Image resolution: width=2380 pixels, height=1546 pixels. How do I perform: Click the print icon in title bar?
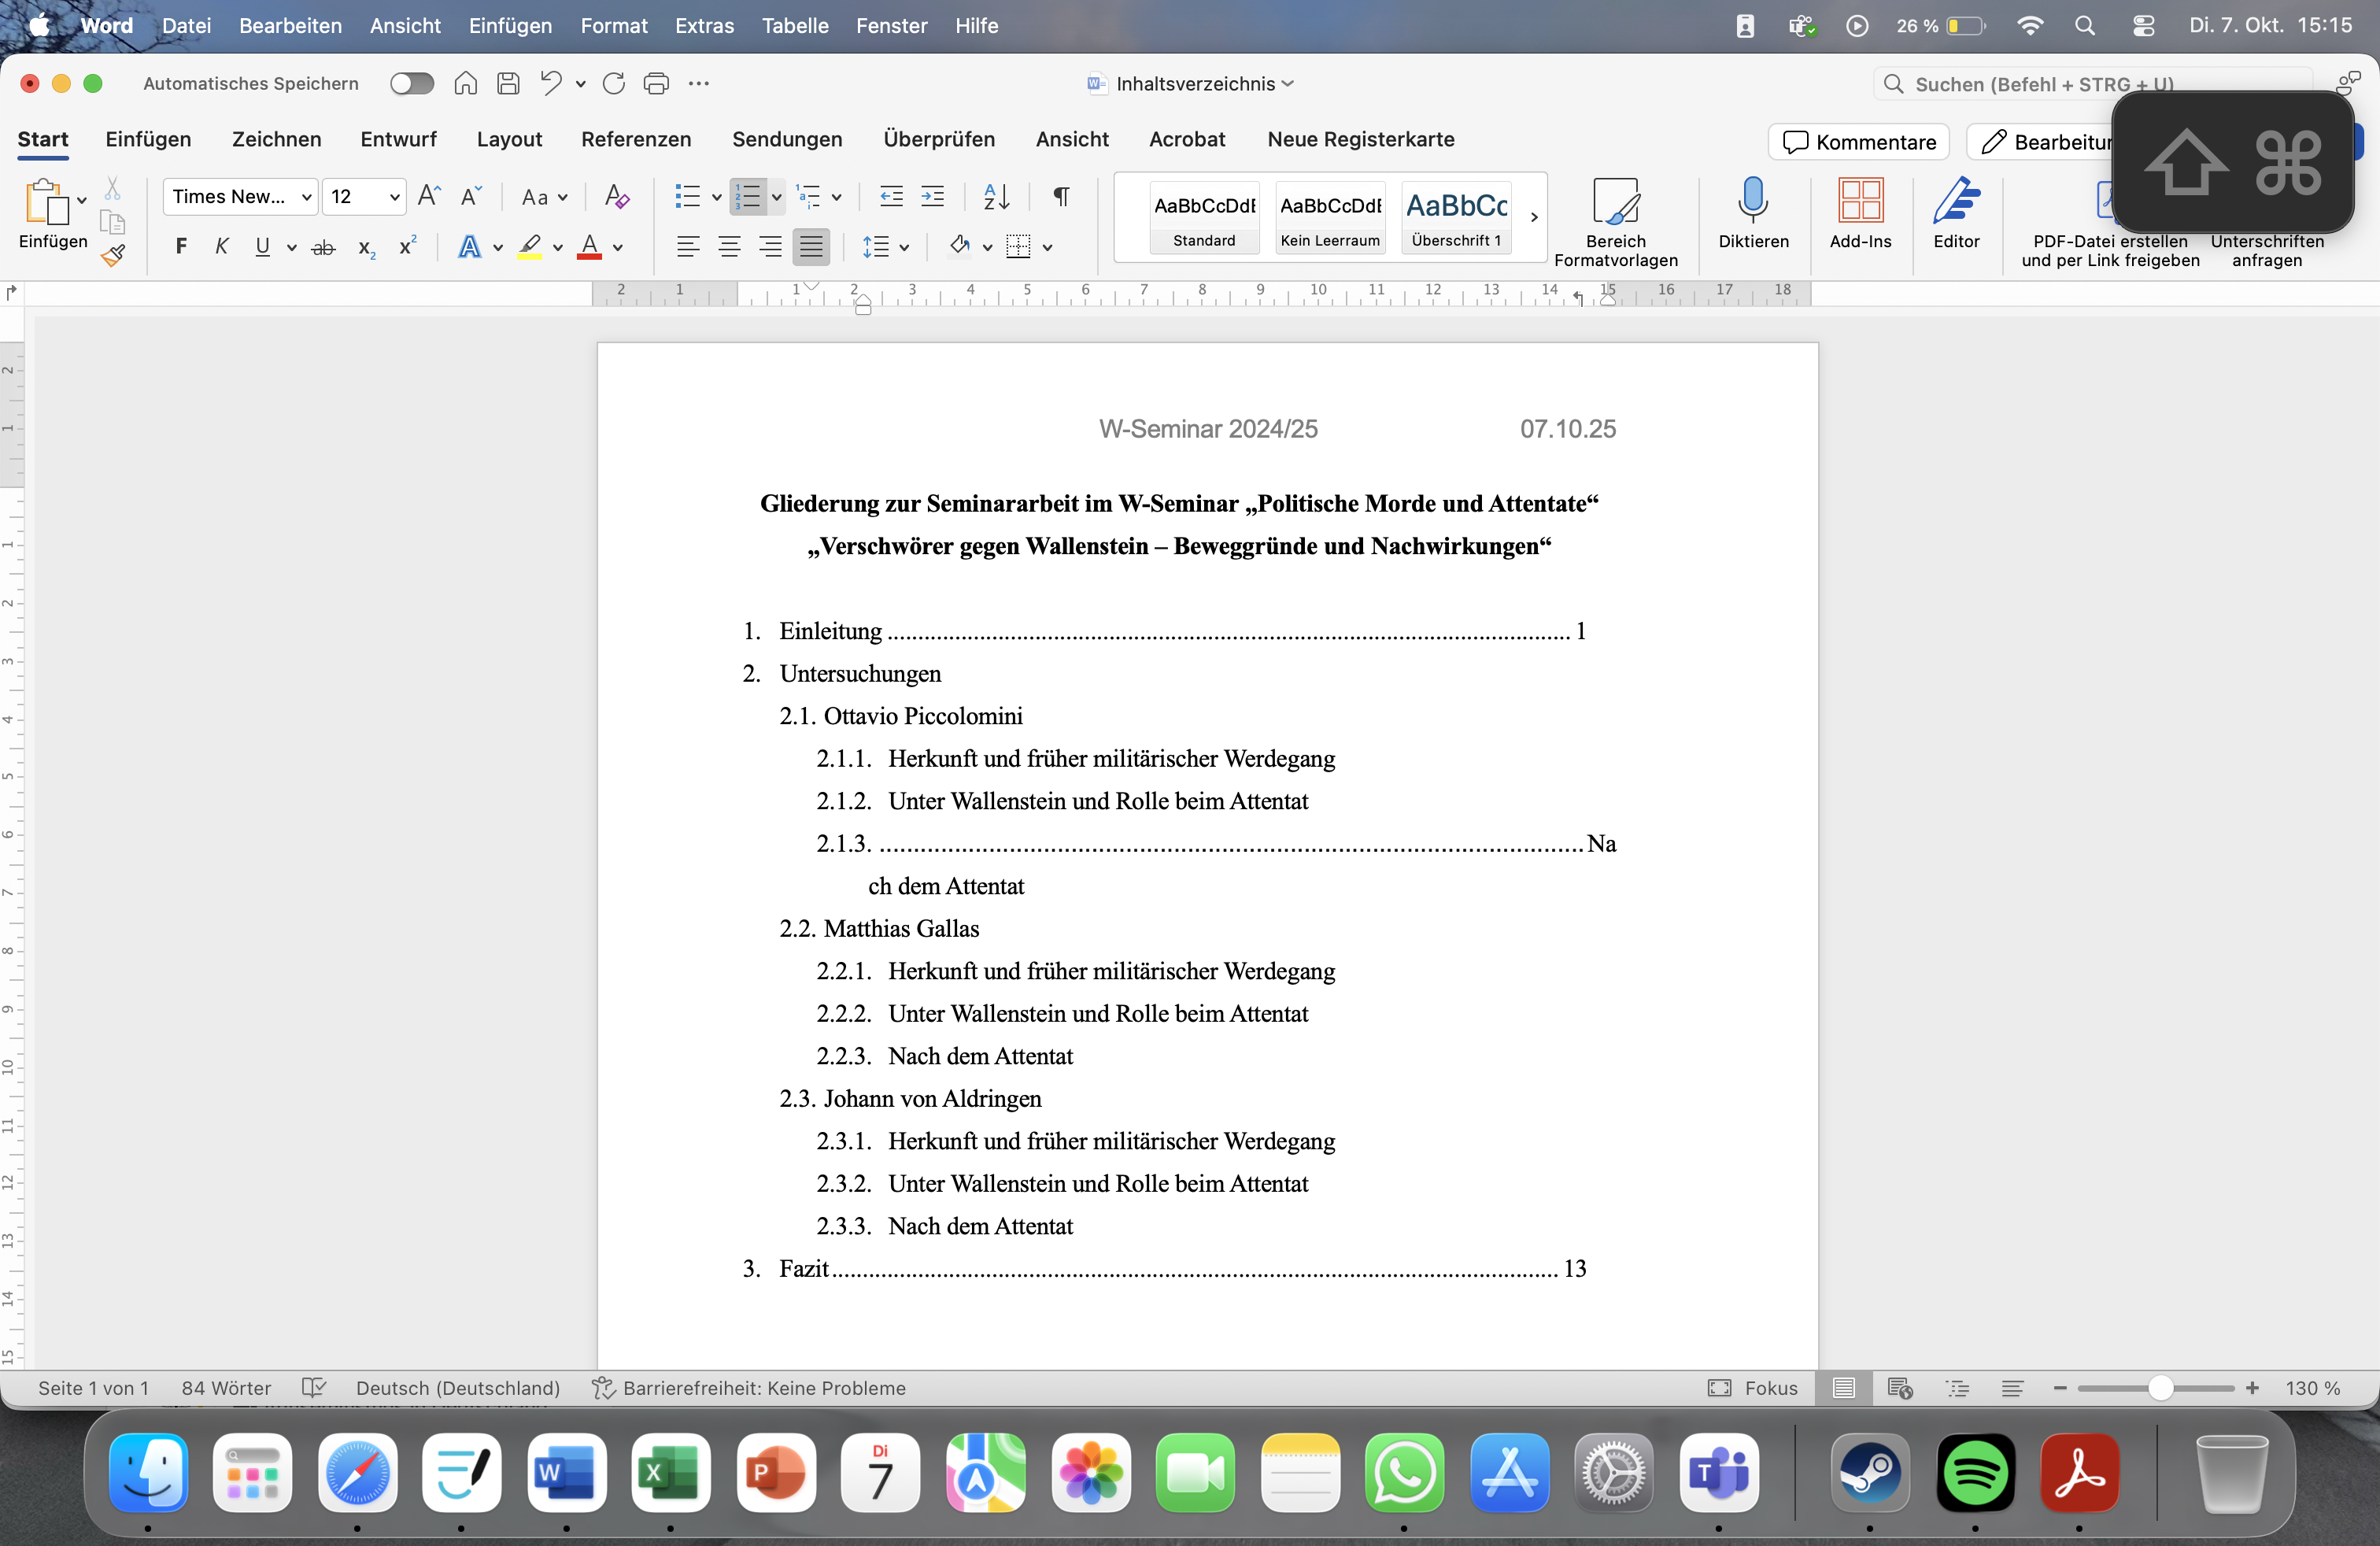coord(656,83)
